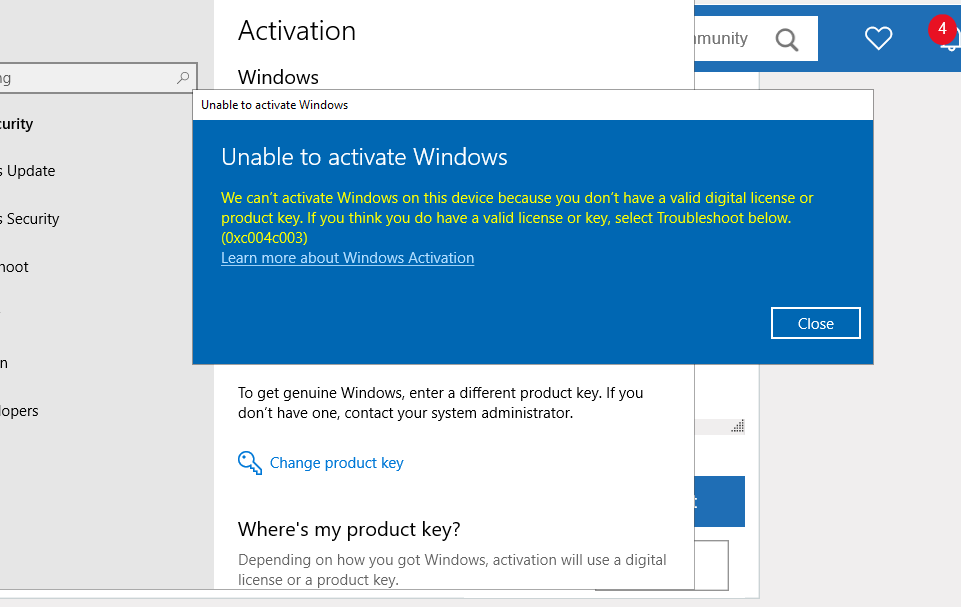Click the Activation page title

click(x=297, y=31)
